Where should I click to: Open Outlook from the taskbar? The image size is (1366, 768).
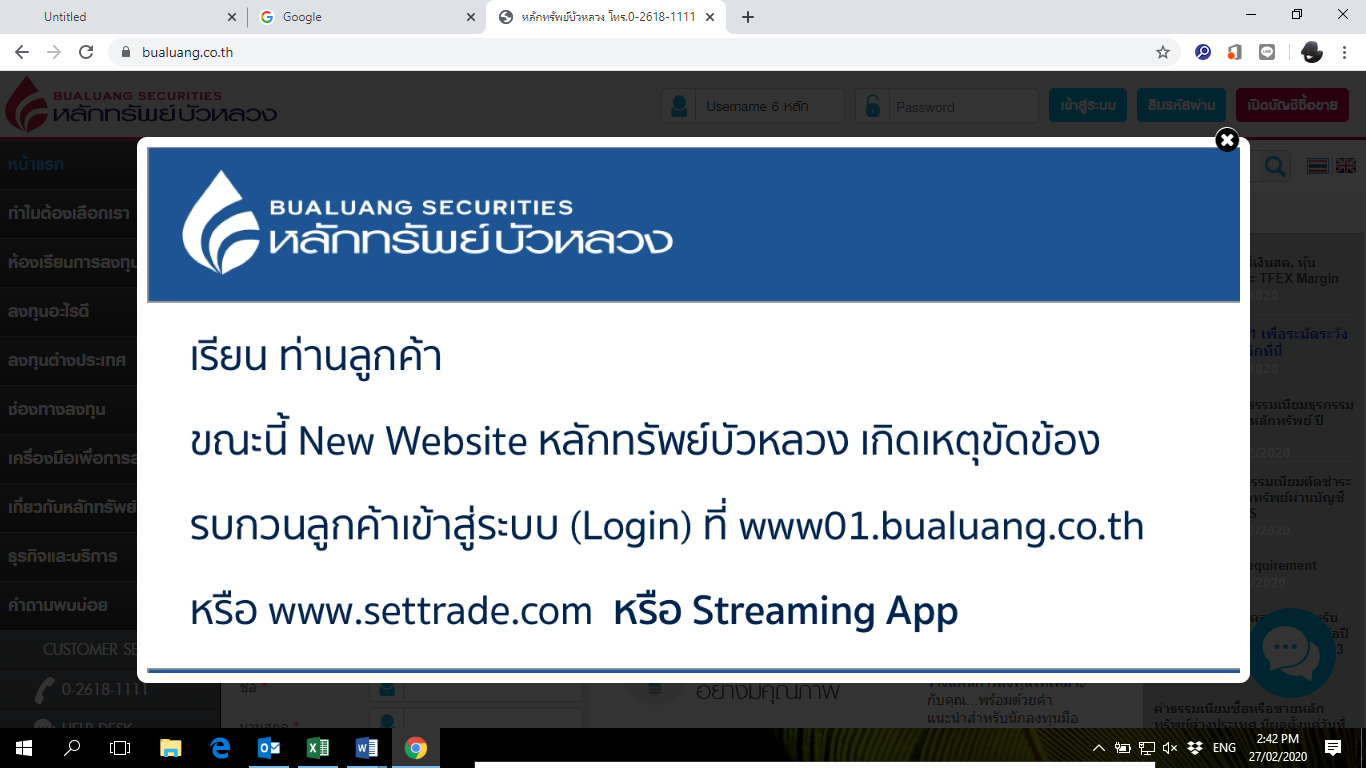pos(269,747)
